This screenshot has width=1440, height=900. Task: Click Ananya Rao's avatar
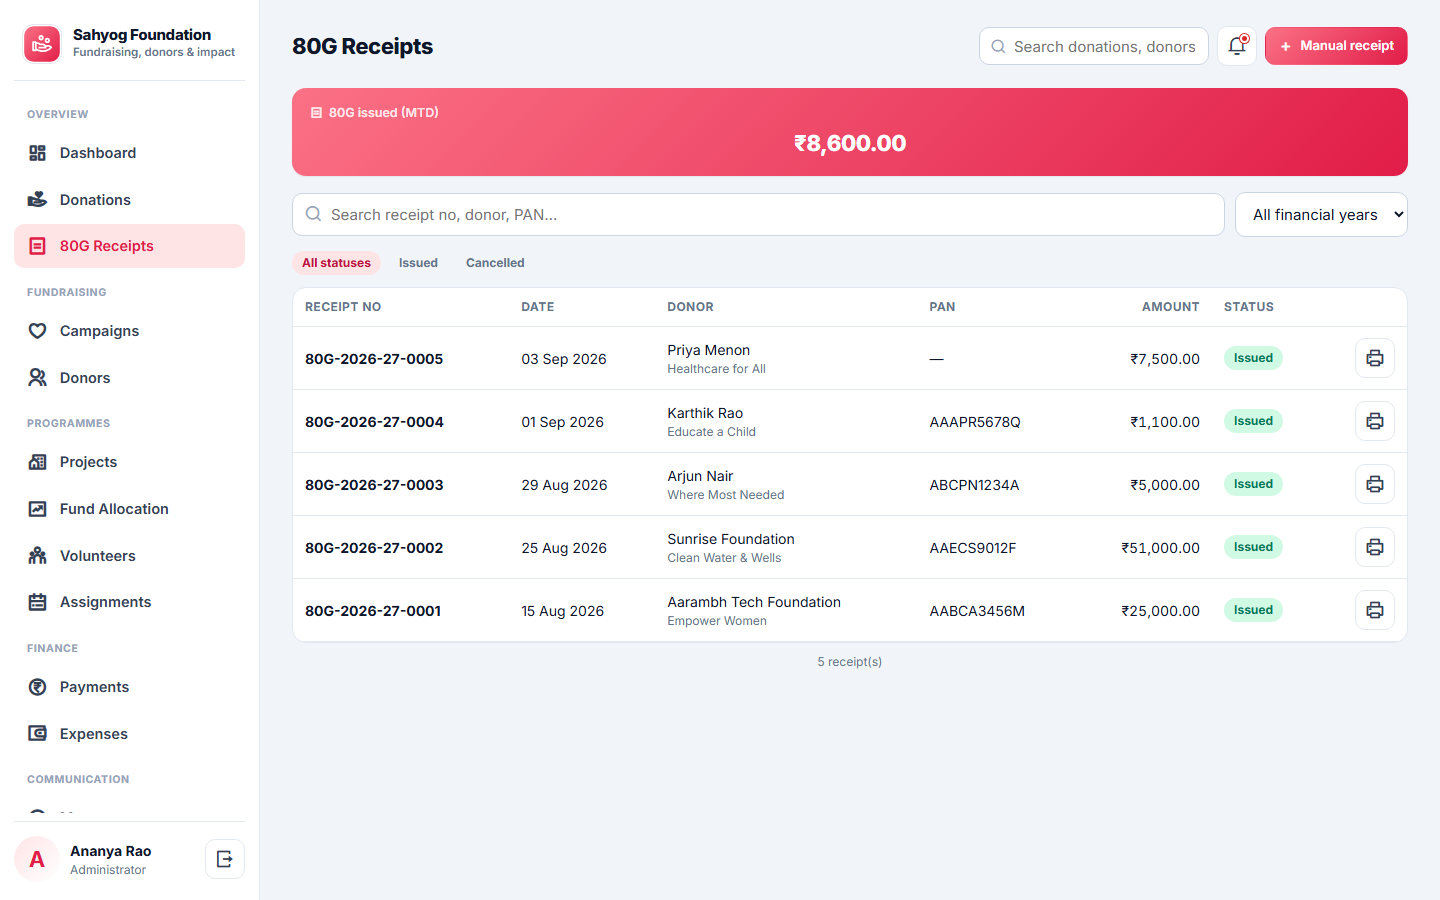click(37, 859)
